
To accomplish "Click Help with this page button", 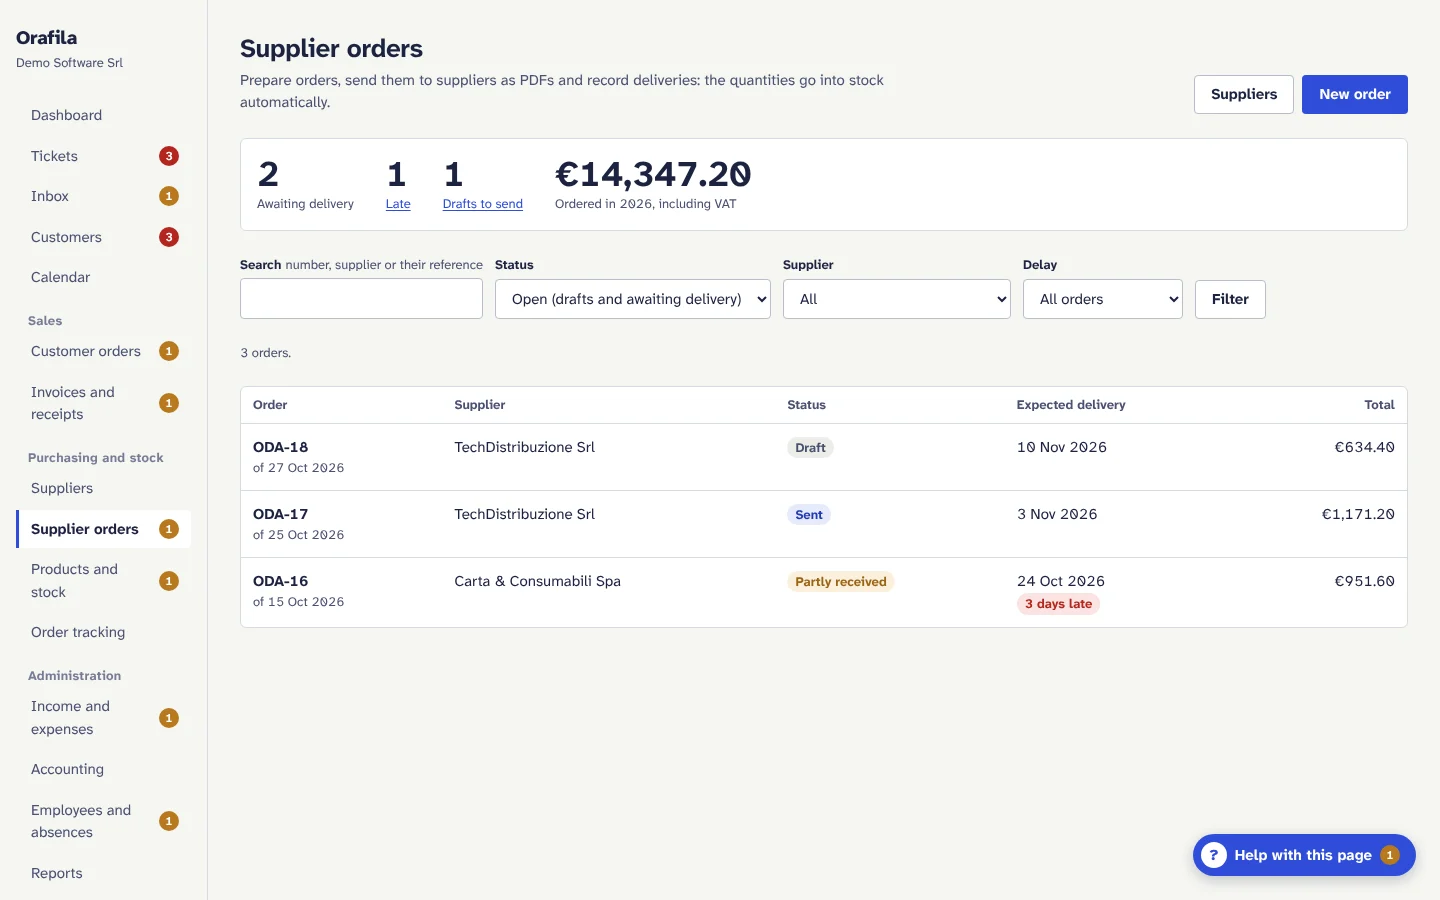I will point(1304,855).
